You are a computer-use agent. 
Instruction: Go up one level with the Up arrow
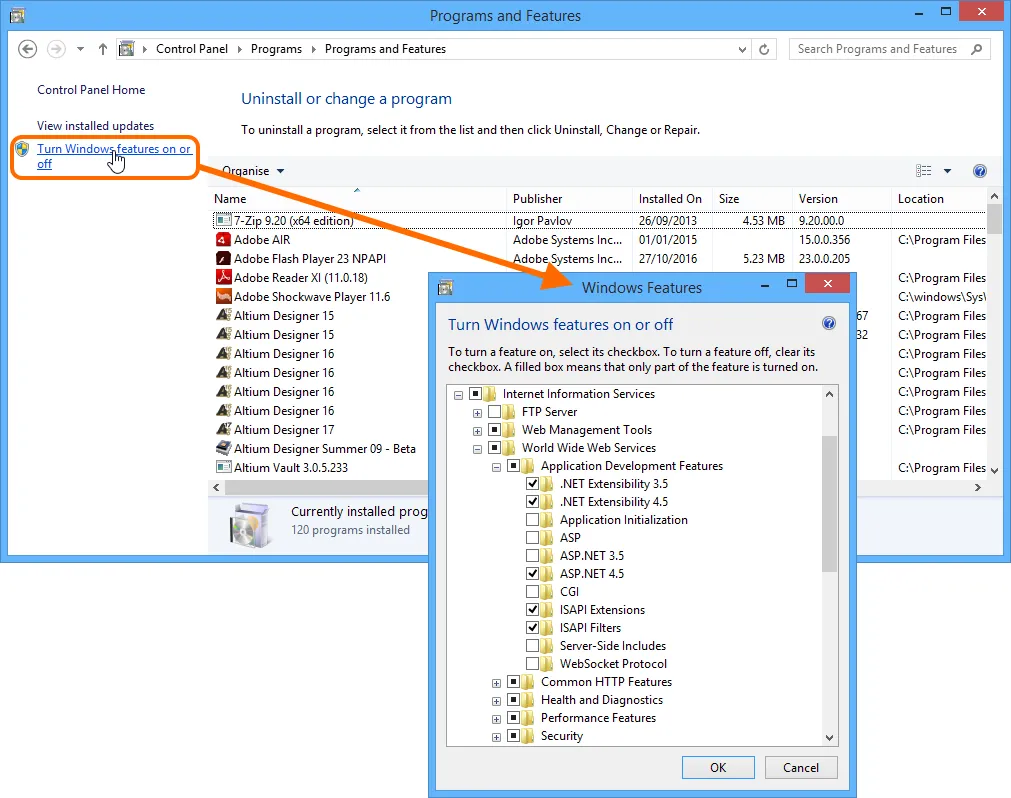(x=103, y=49)
